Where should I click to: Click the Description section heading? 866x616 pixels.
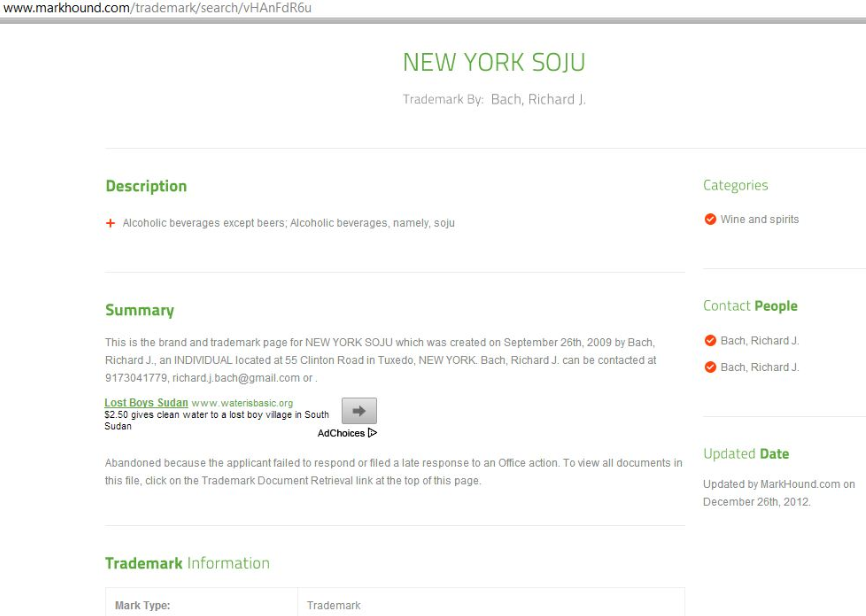[146, 186]
